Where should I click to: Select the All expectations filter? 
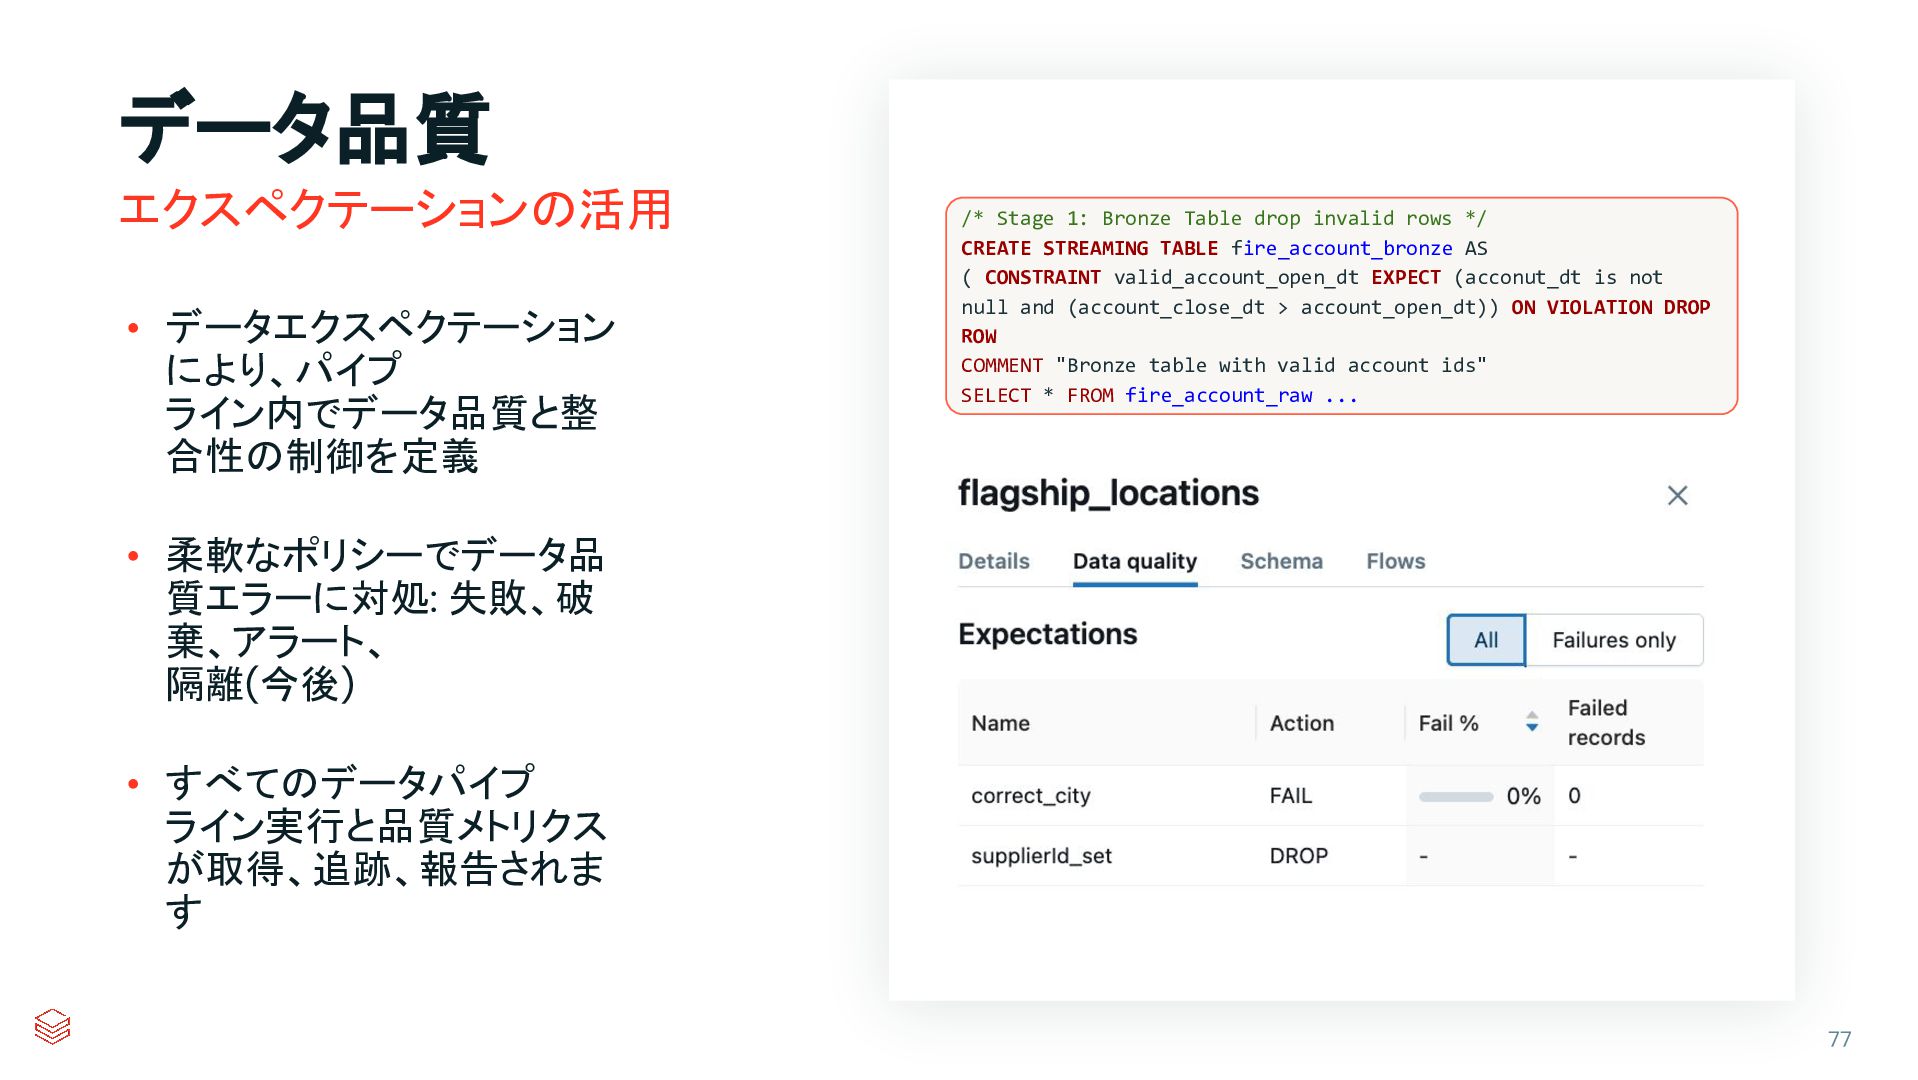[x=1486, y=640]
